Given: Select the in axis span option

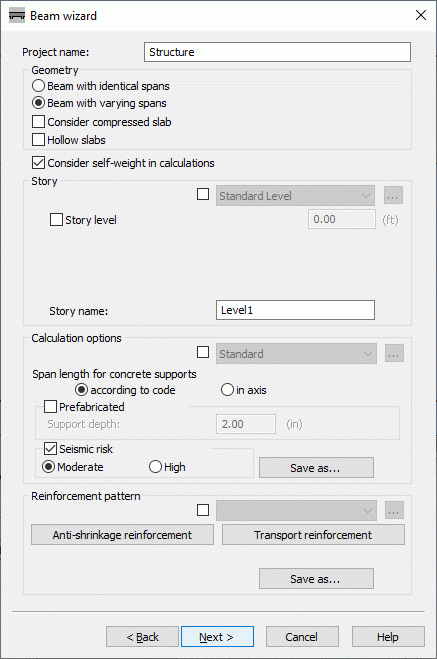Looking at the screenshot, I should [244, 390].
